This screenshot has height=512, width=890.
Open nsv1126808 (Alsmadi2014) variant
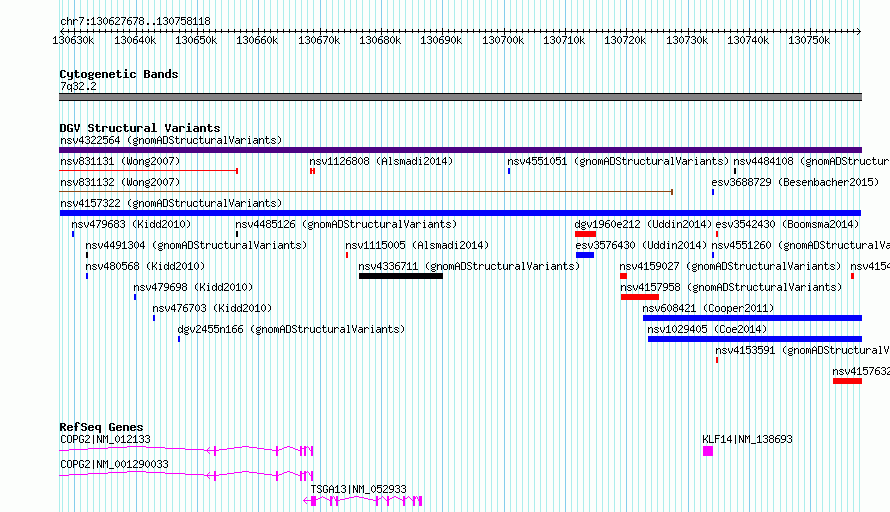[381, 161]
